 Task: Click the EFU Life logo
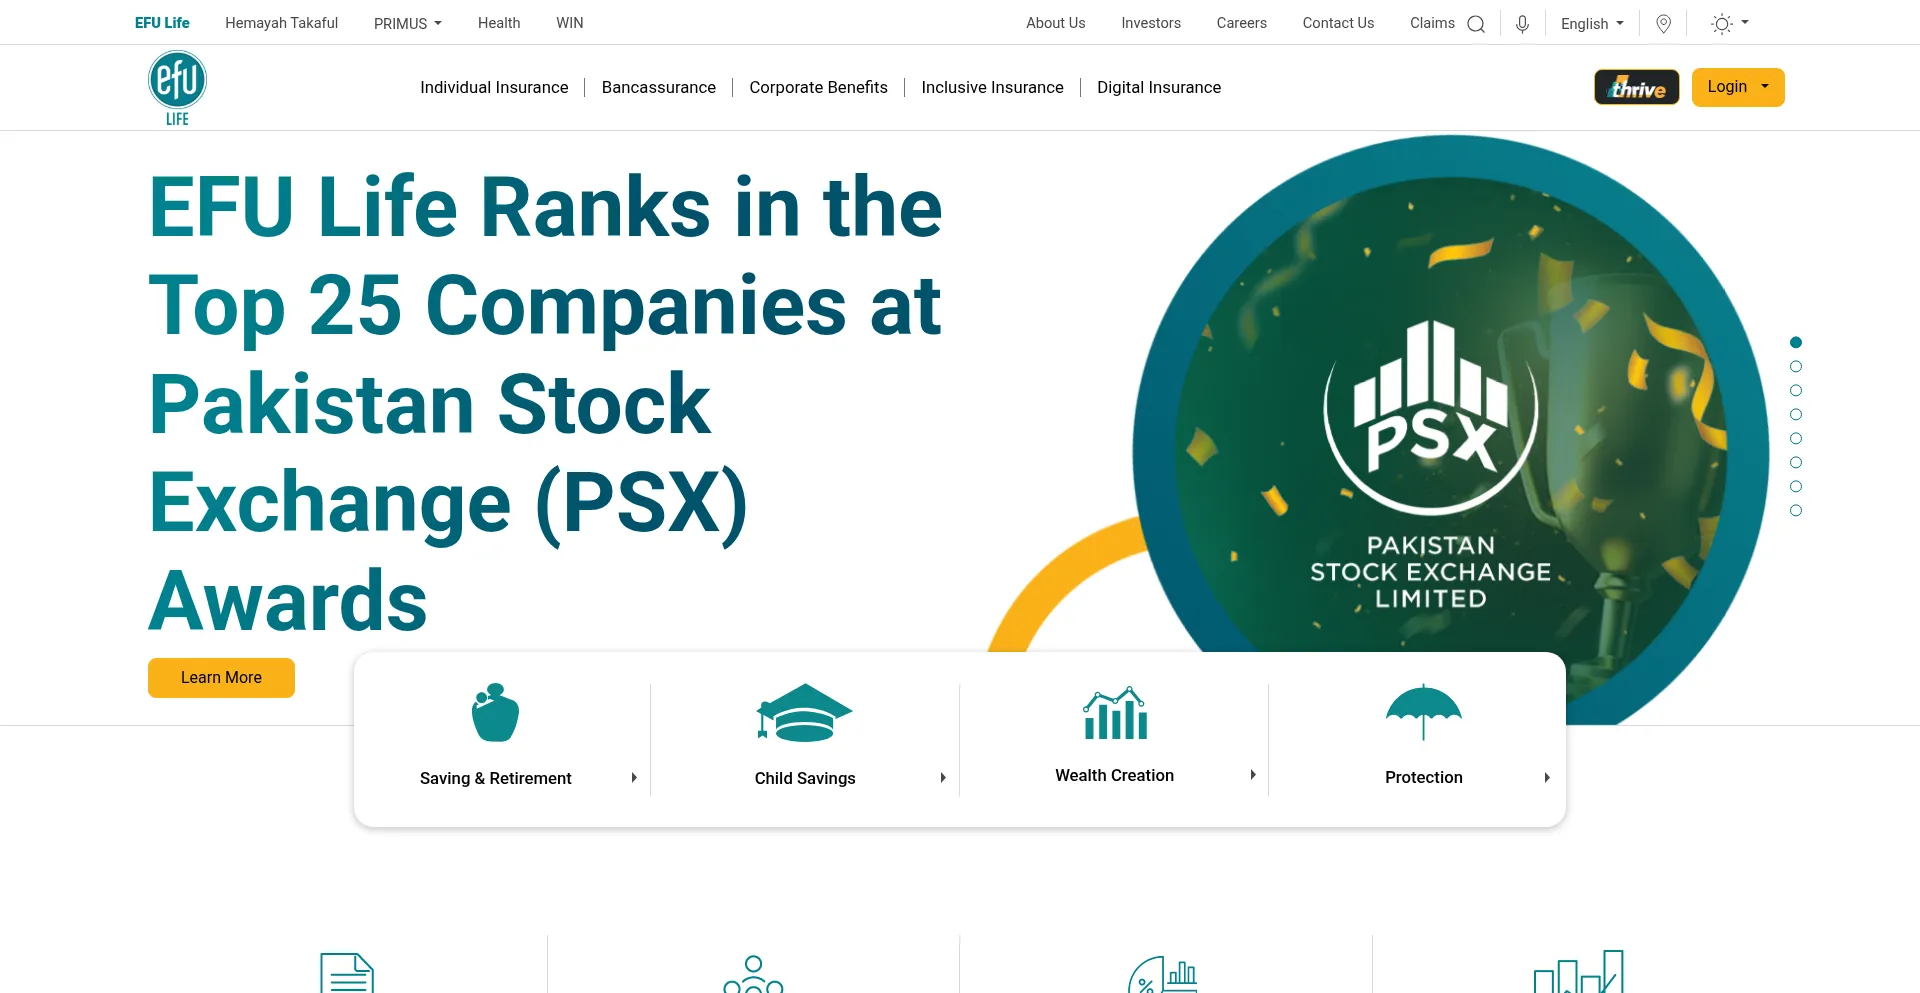(x=177, y=88)
